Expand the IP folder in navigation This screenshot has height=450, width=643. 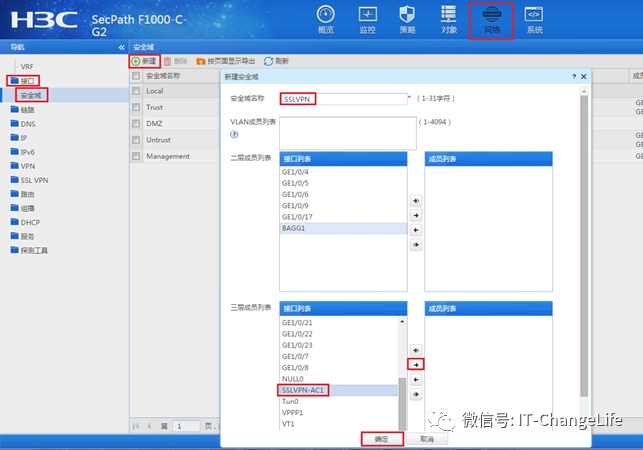point(19,138)
